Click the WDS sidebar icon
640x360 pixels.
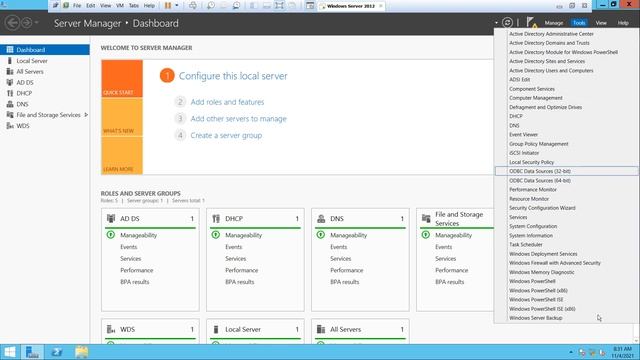pyautogui.click(x=10, y=126)
